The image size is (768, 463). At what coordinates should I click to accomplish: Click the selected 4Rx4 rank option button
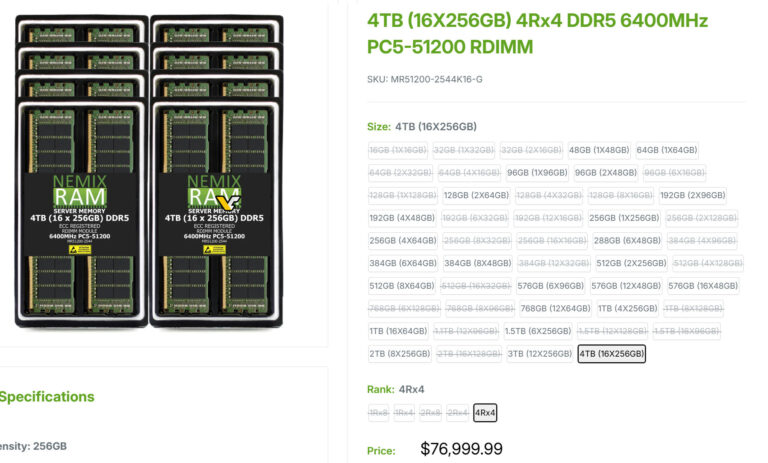pos(485,412)
